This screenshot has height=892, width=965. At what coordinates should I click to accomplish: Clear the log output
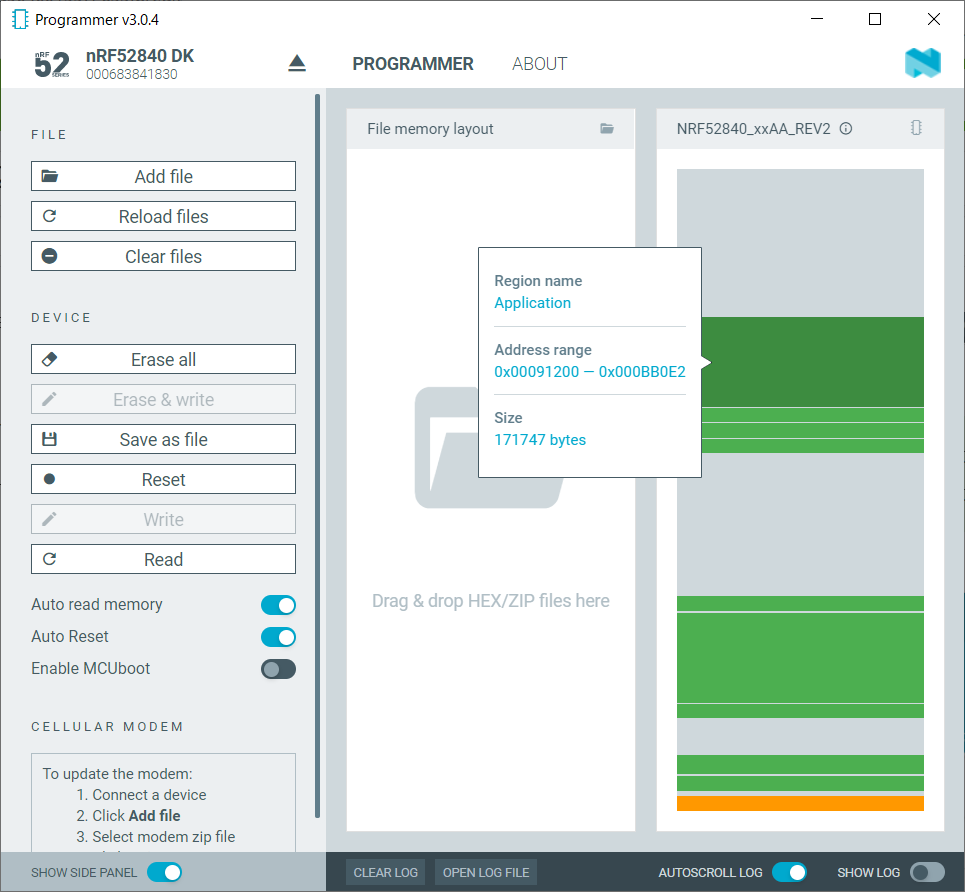click(x=385, y=872)
